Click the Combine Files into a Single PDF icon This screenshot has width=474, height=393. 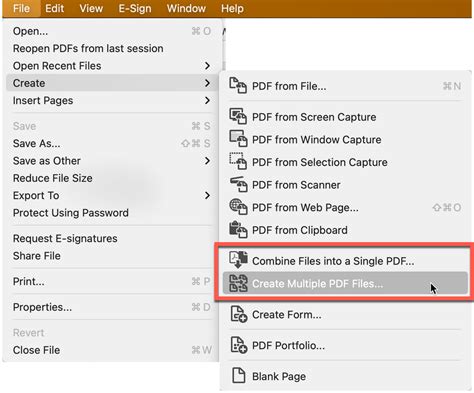click(238, 260)
